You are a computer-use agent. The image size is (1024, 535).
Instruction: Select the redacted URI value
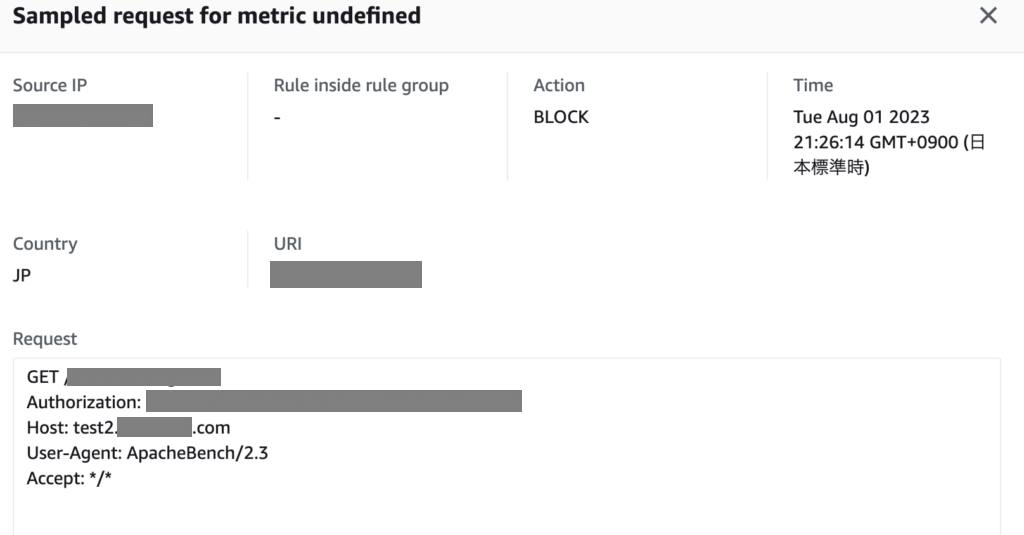346,274
